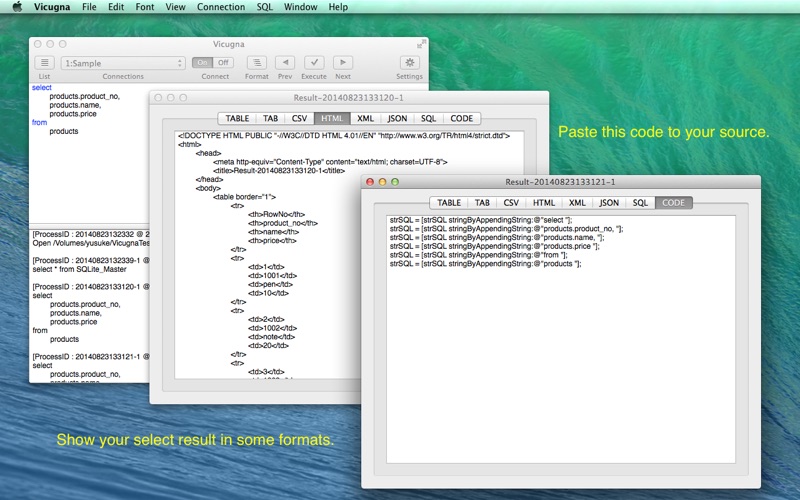
Task: Zoom the front Result window with green button
Action: tap(395, 182)
